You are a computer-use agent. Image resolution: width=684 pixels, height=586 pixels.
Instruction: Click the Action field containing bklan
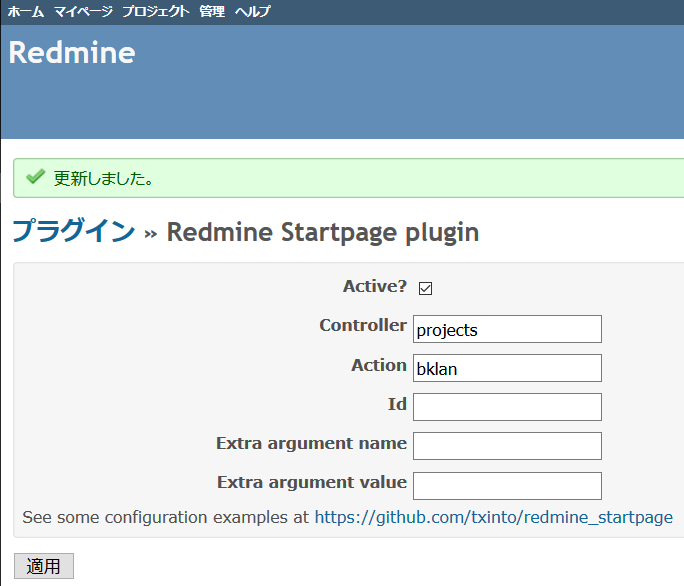507,368
